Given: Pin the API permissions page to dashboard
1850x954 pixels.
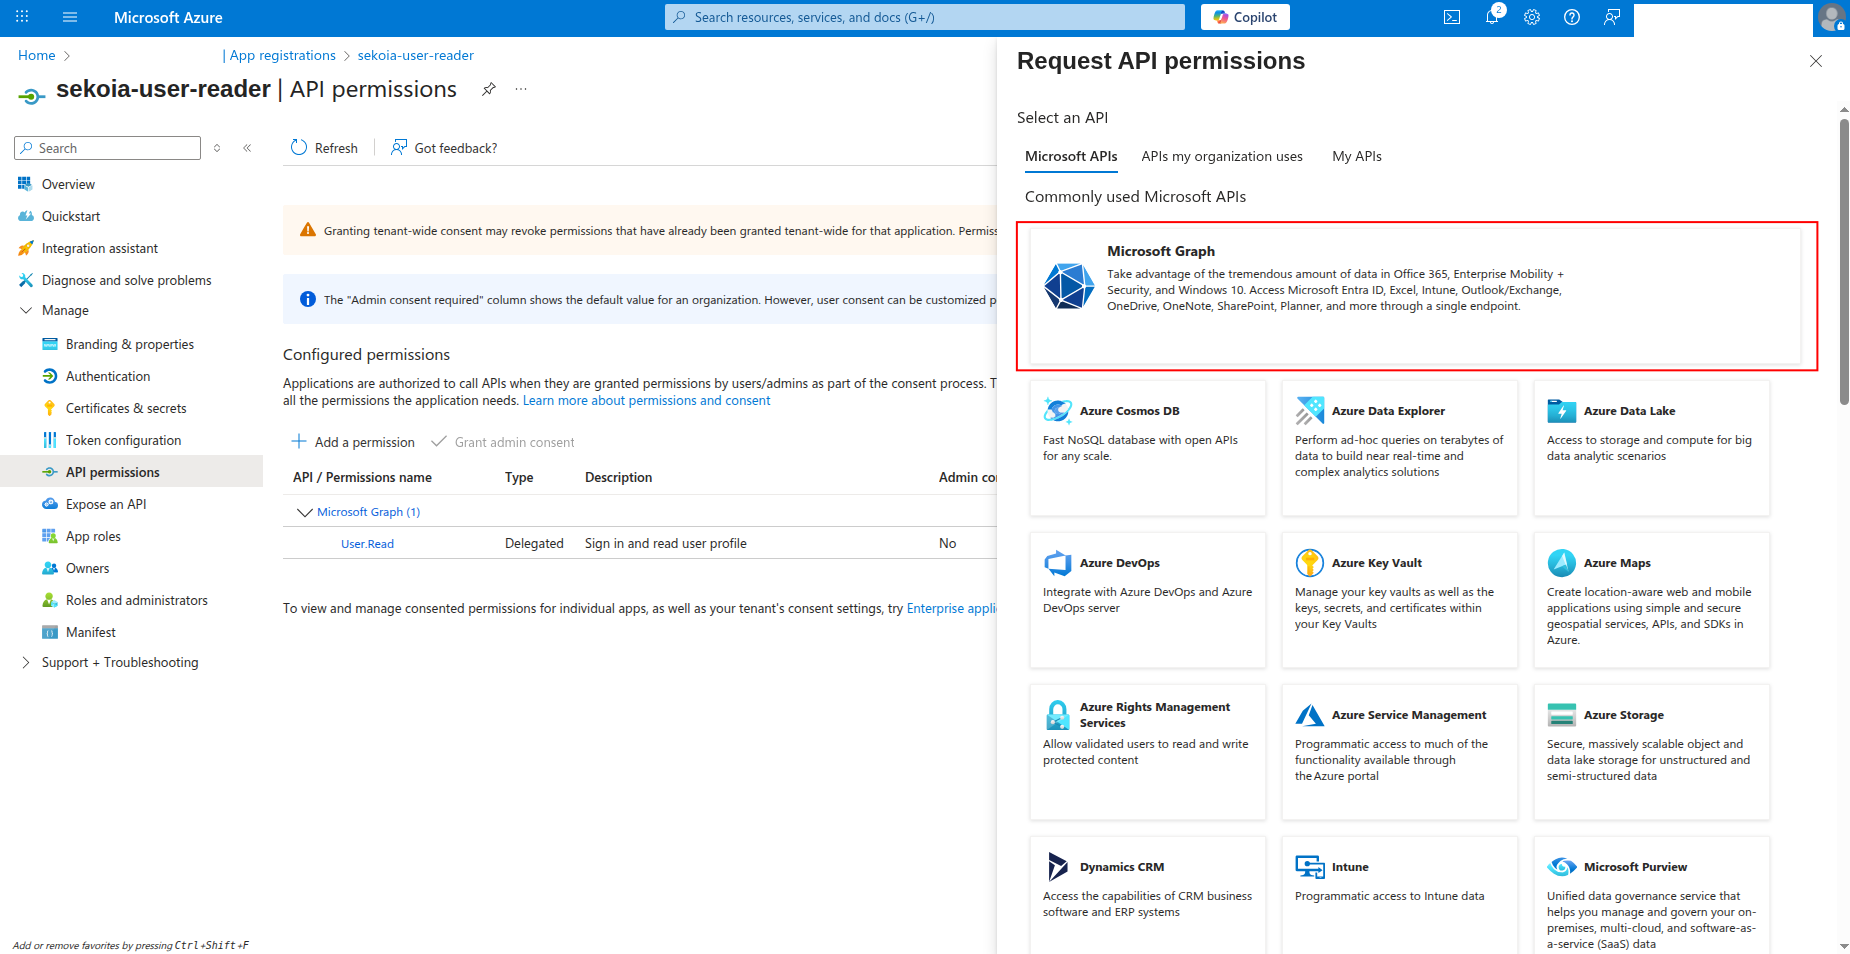Looking at the screenshot, I should 488,89.
